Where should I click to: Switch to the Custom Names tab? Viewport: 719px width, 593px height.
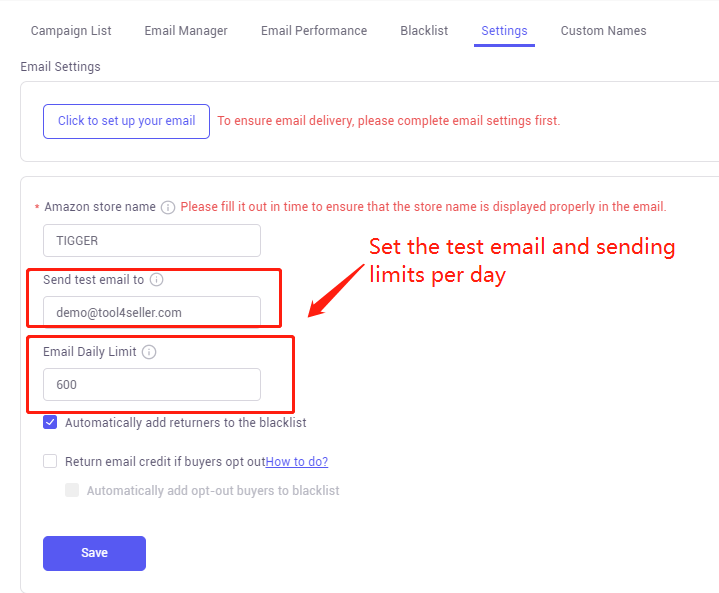pyautogui.click(x=603, y=31)
